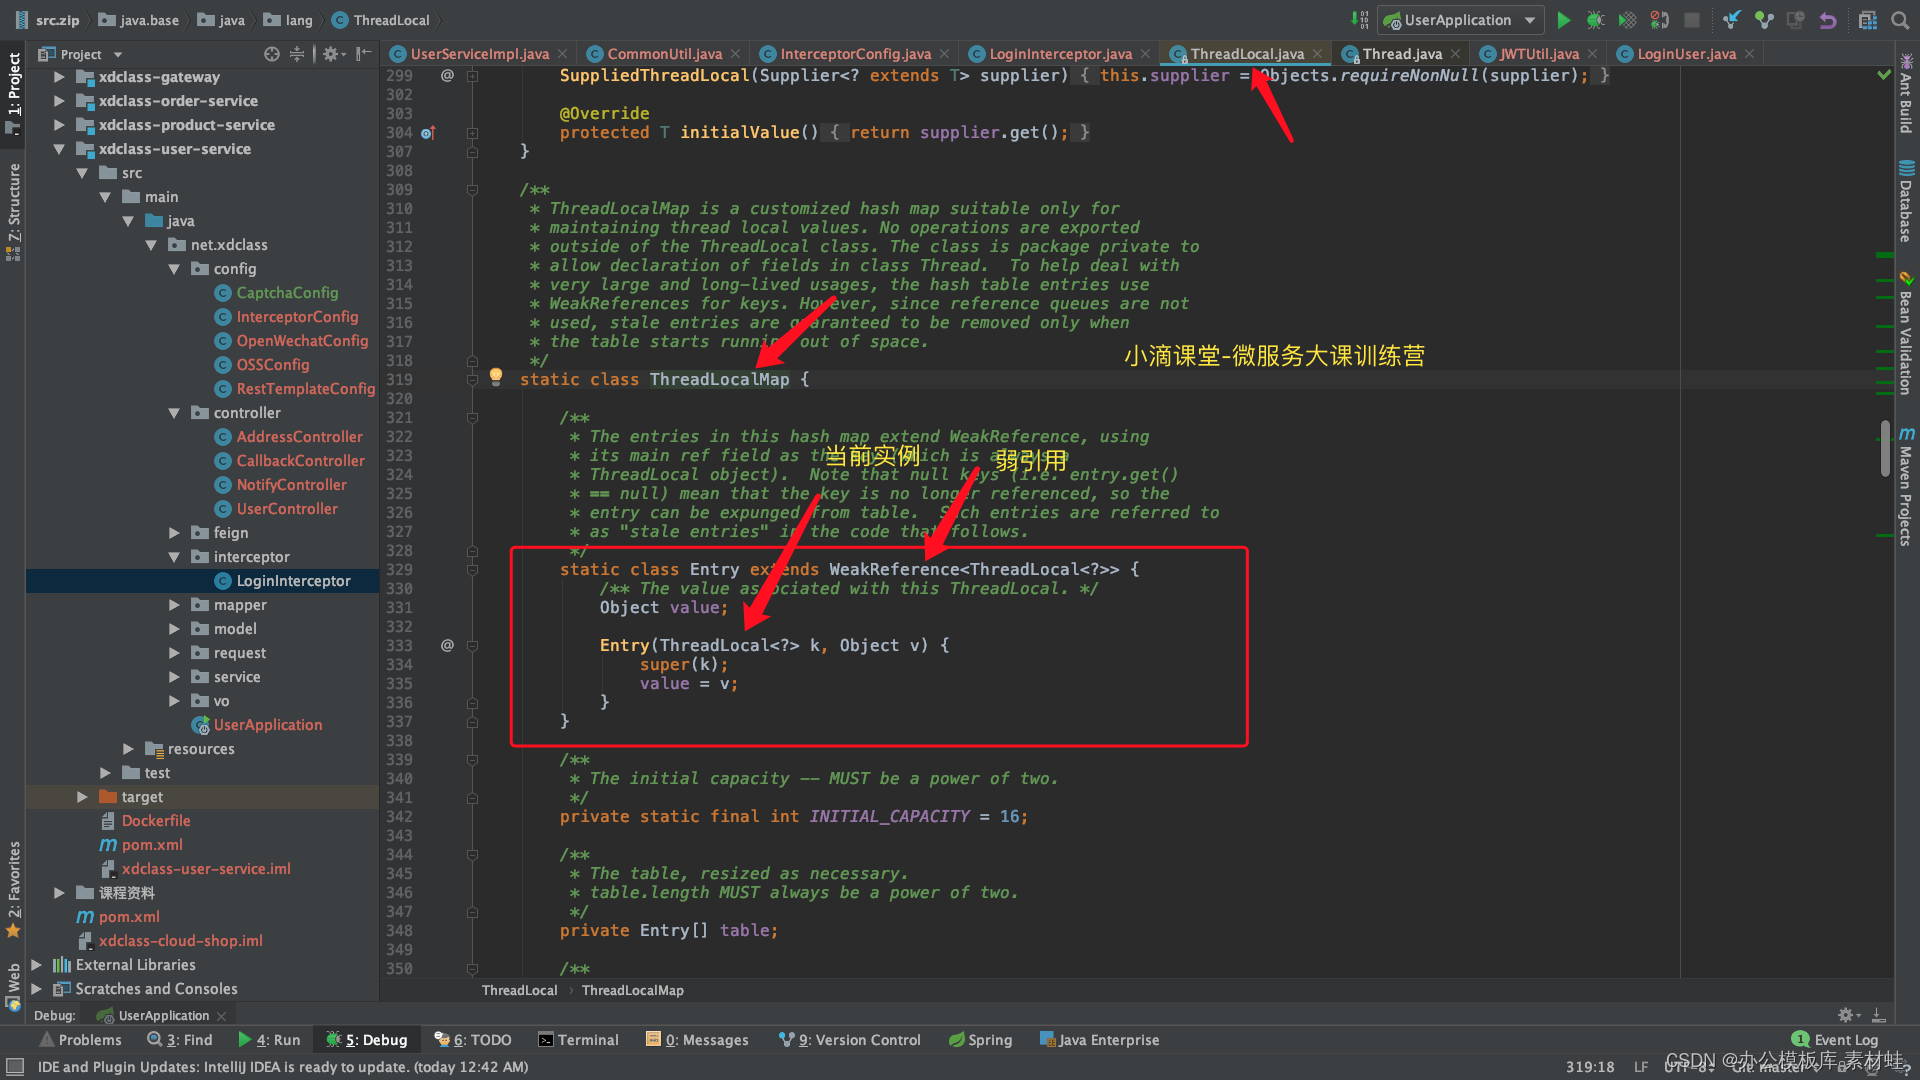Expand the External Libraries node

36,965
